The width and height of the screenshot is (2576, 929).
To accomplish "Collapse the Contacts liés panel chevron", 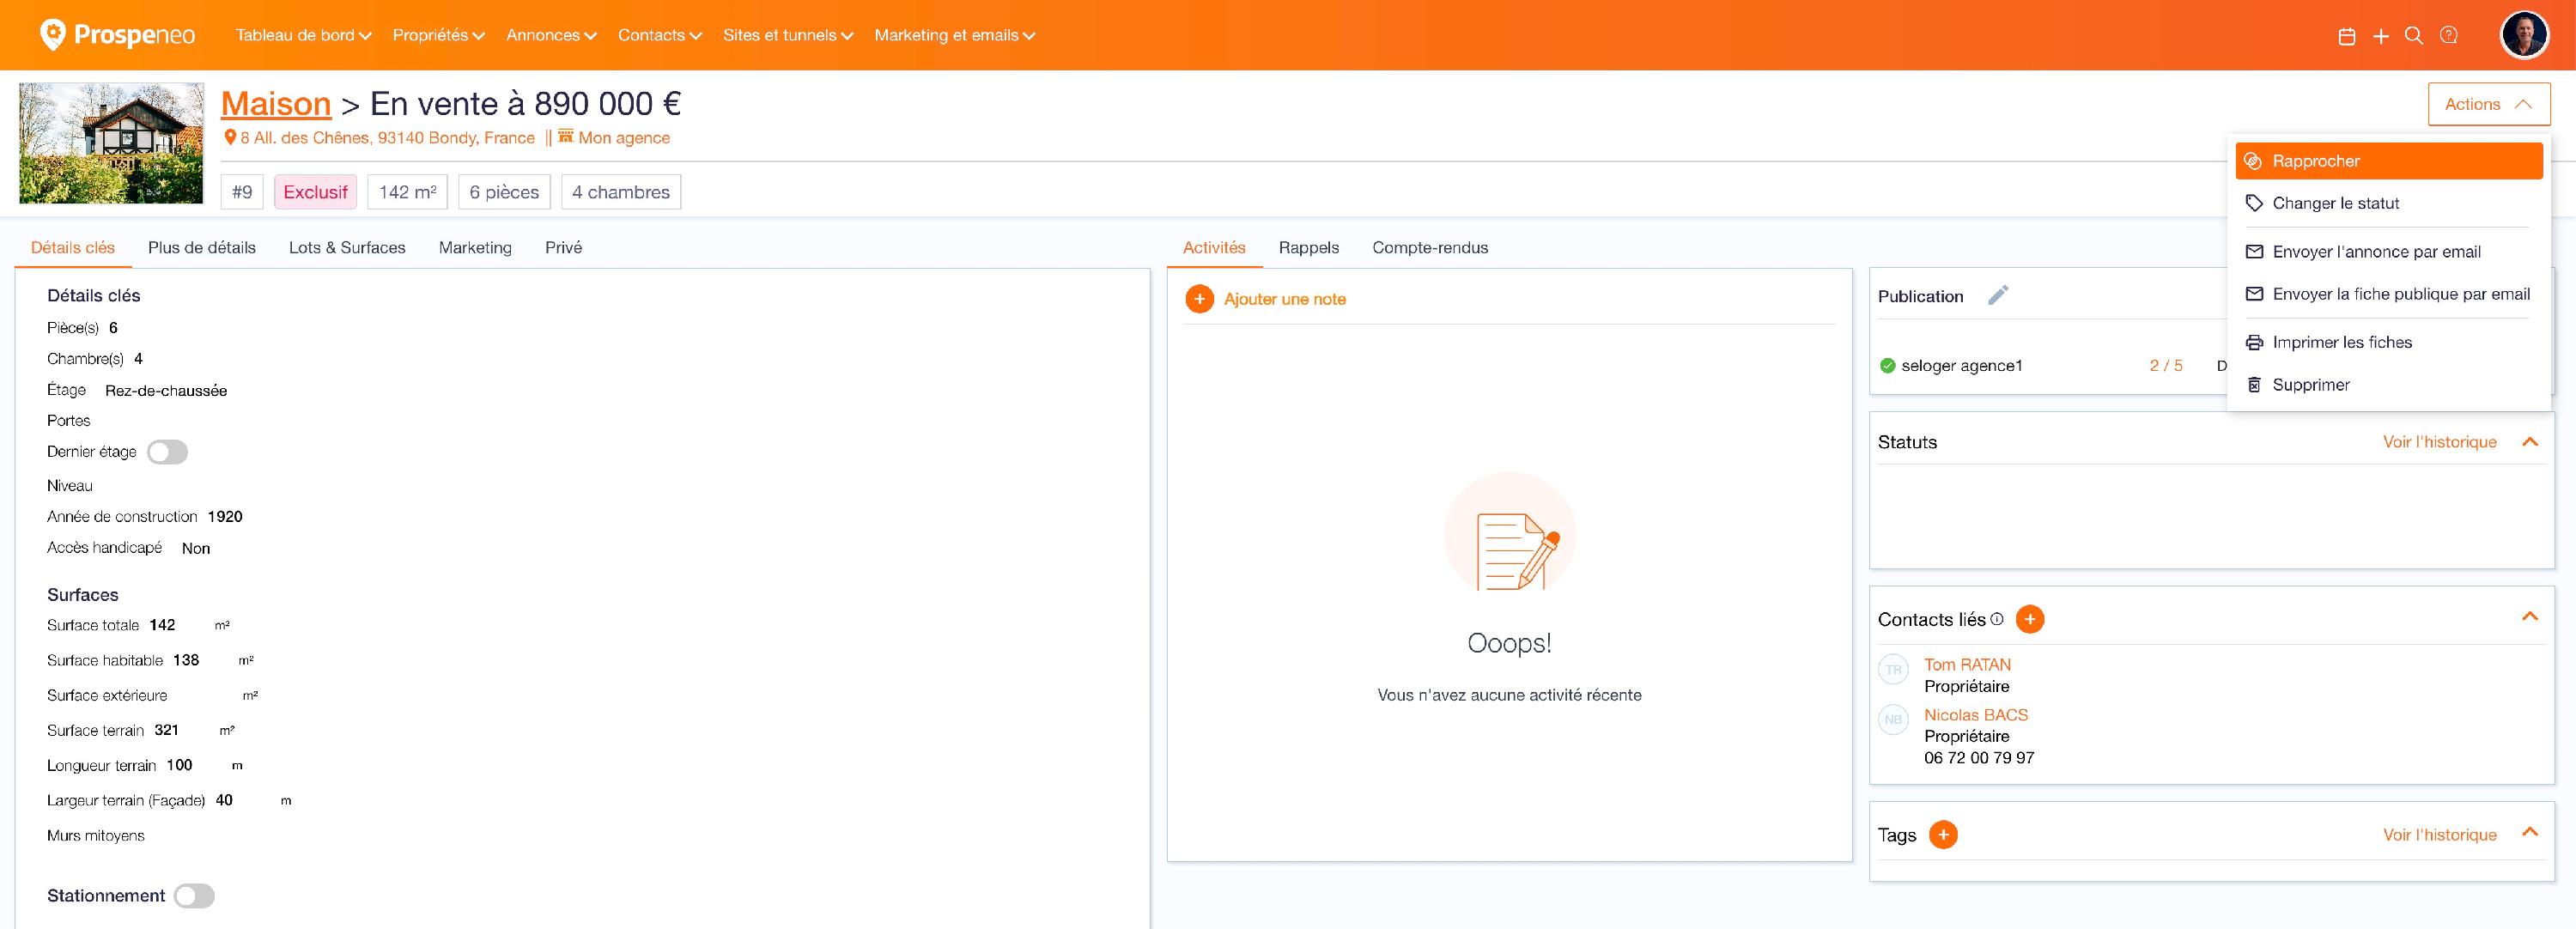I will [x=2529, y=617].
